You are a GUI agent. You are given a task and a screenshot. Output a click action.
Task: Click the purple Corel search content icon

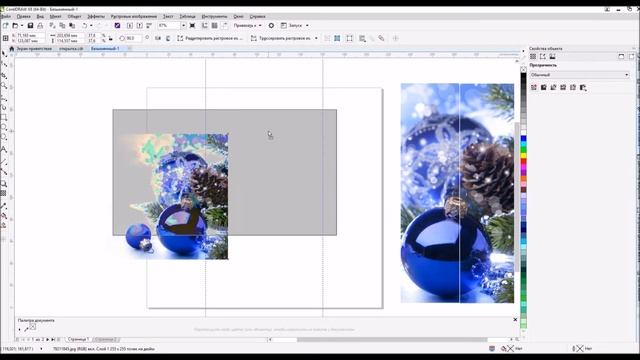[118, 25]
